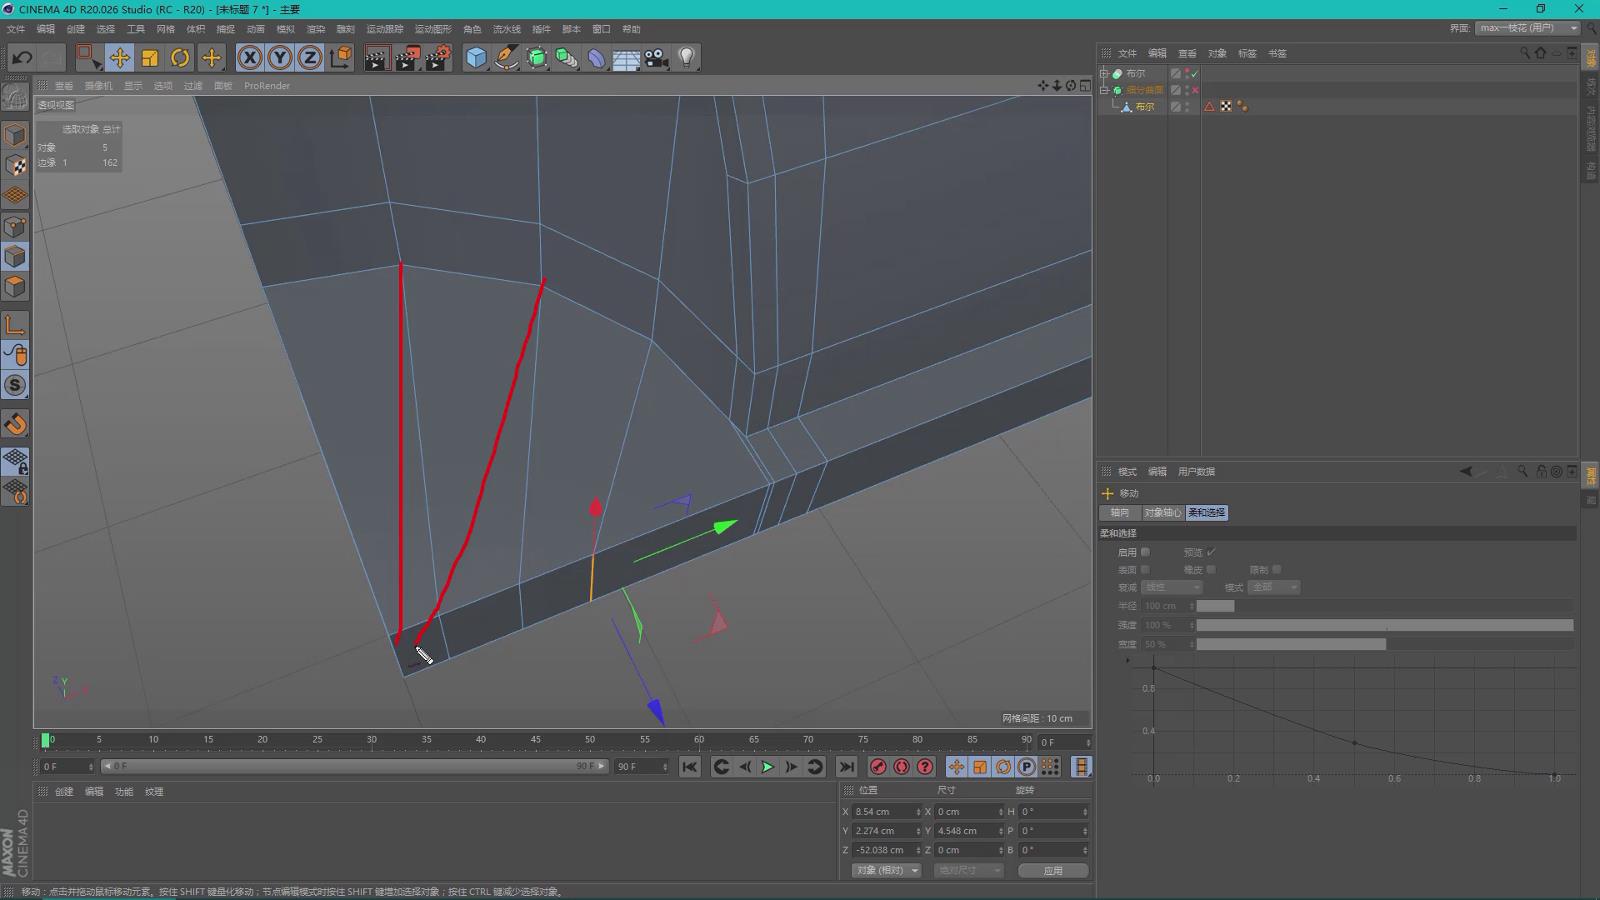This screenshot has width=1600, height=900.
Task: Open the 帮助 menu
Action: pyautogui.click(x=631, y=29)
